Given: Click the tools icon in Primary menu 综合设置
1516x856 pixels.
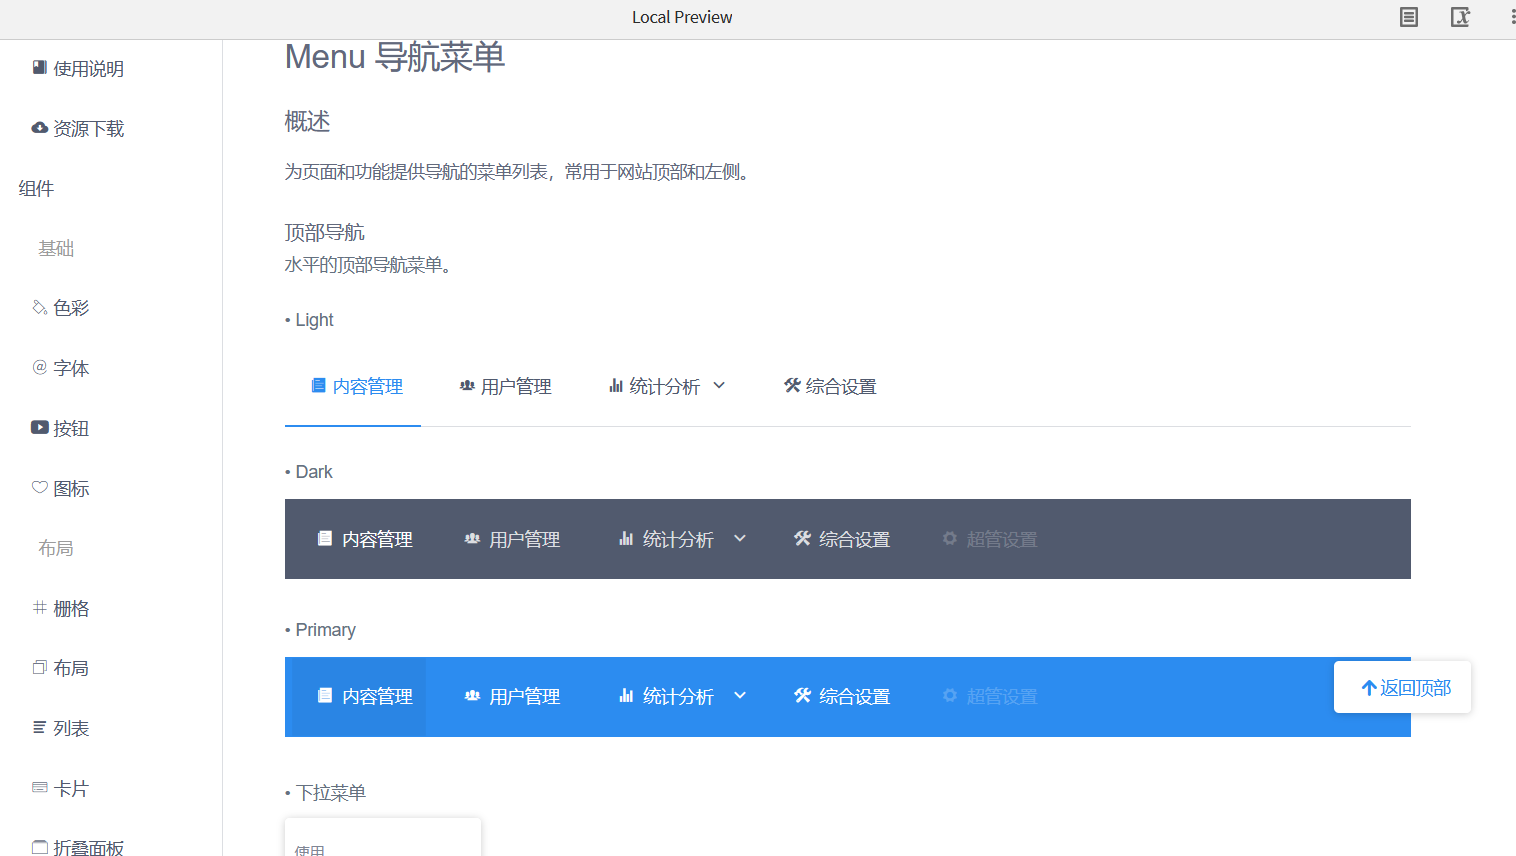Looking at the screenshot, I should [802, 695].
